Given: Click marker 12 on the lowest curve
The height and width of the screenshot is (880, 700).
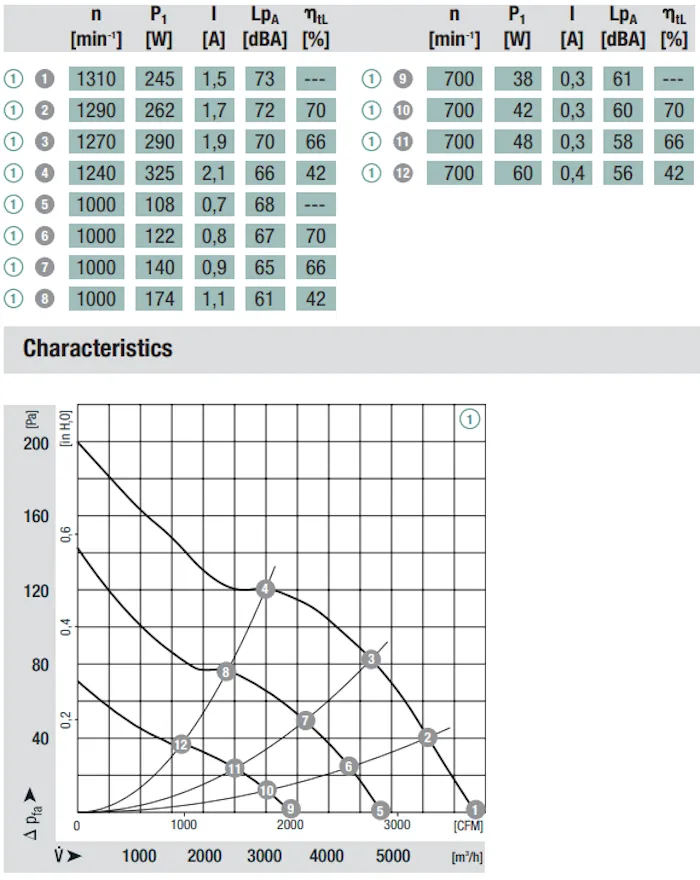Looking at the screenshot, I should pyautogui.click(x=181, y=745).
